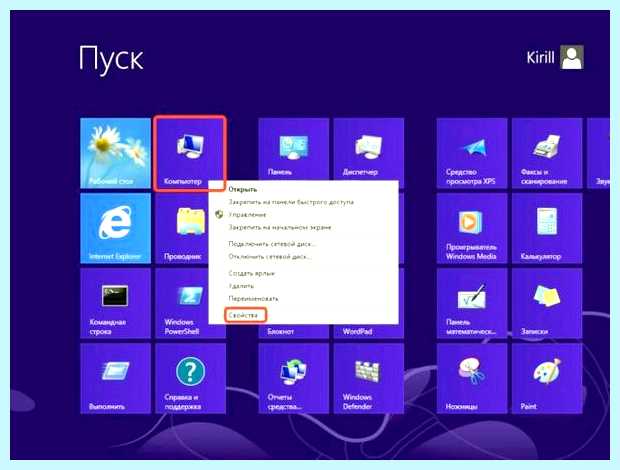The width and height of the screenshot is (620, 470).
Task: Open the Выполнить run tile
Action: pyautogui.click(x=115, y=378)
